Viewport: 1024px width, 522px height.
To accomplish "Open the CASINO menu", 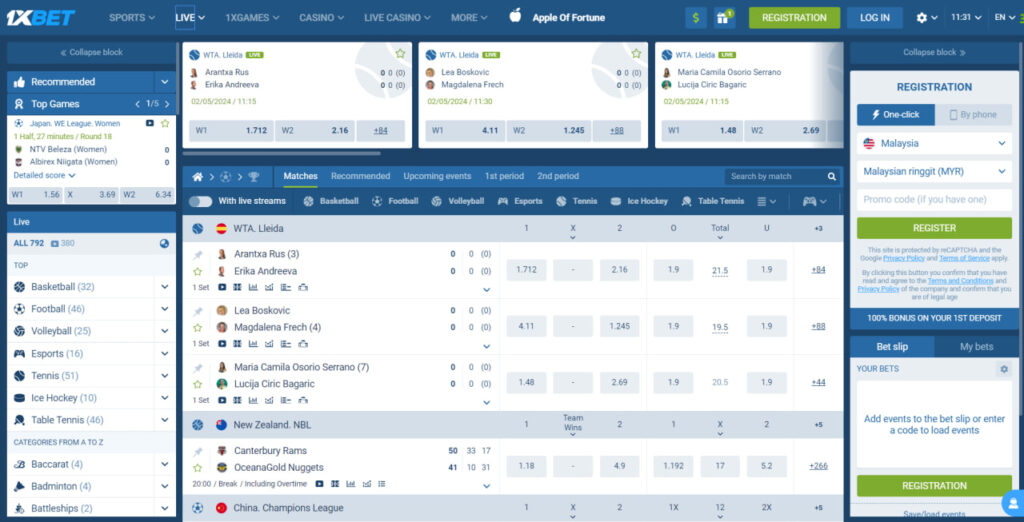I will (x=322, y=18).
